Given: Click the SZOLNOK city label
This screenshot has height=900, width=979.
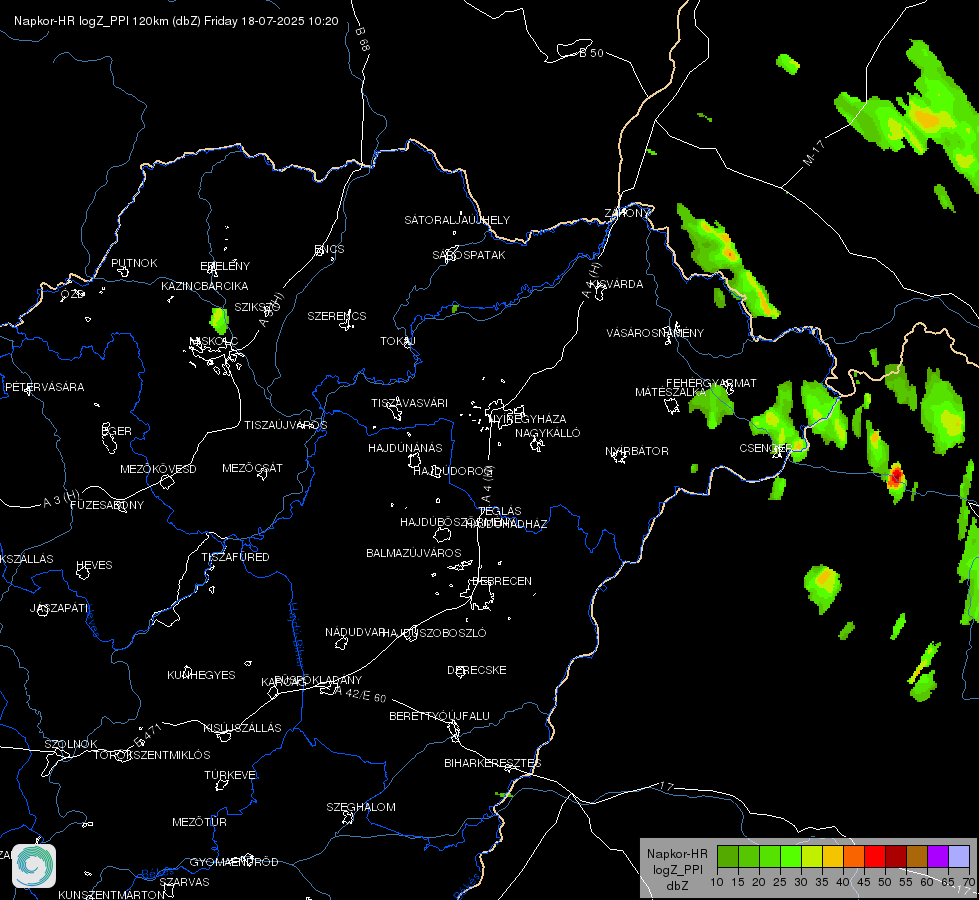Looking at the screenshot, I should pos(71,744).
